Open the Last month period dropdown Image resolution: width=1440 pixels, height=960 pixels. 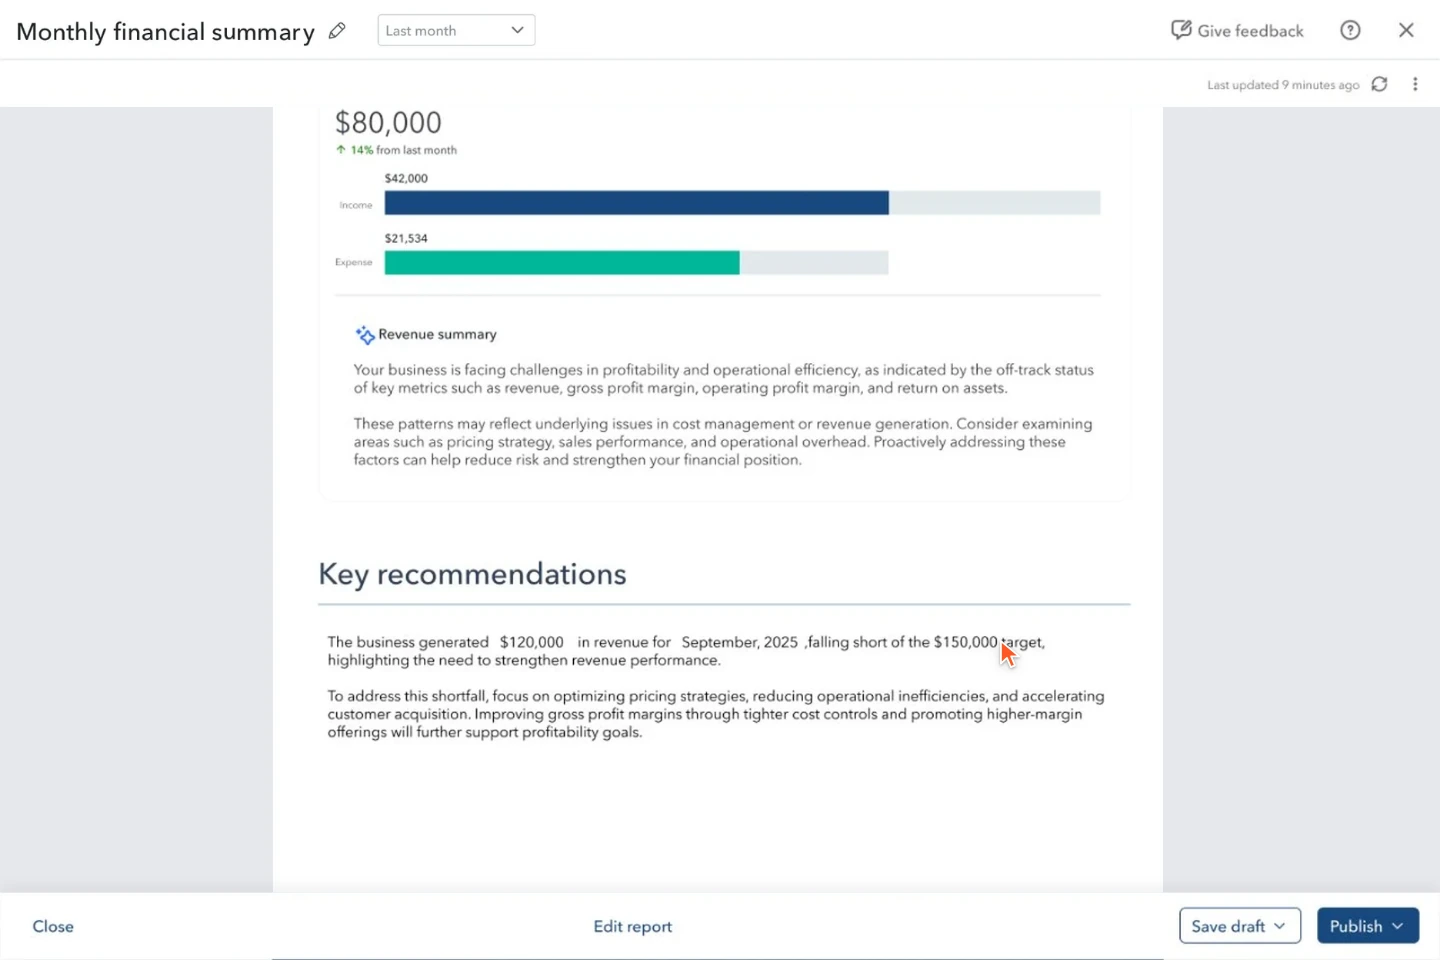point(456,30)
